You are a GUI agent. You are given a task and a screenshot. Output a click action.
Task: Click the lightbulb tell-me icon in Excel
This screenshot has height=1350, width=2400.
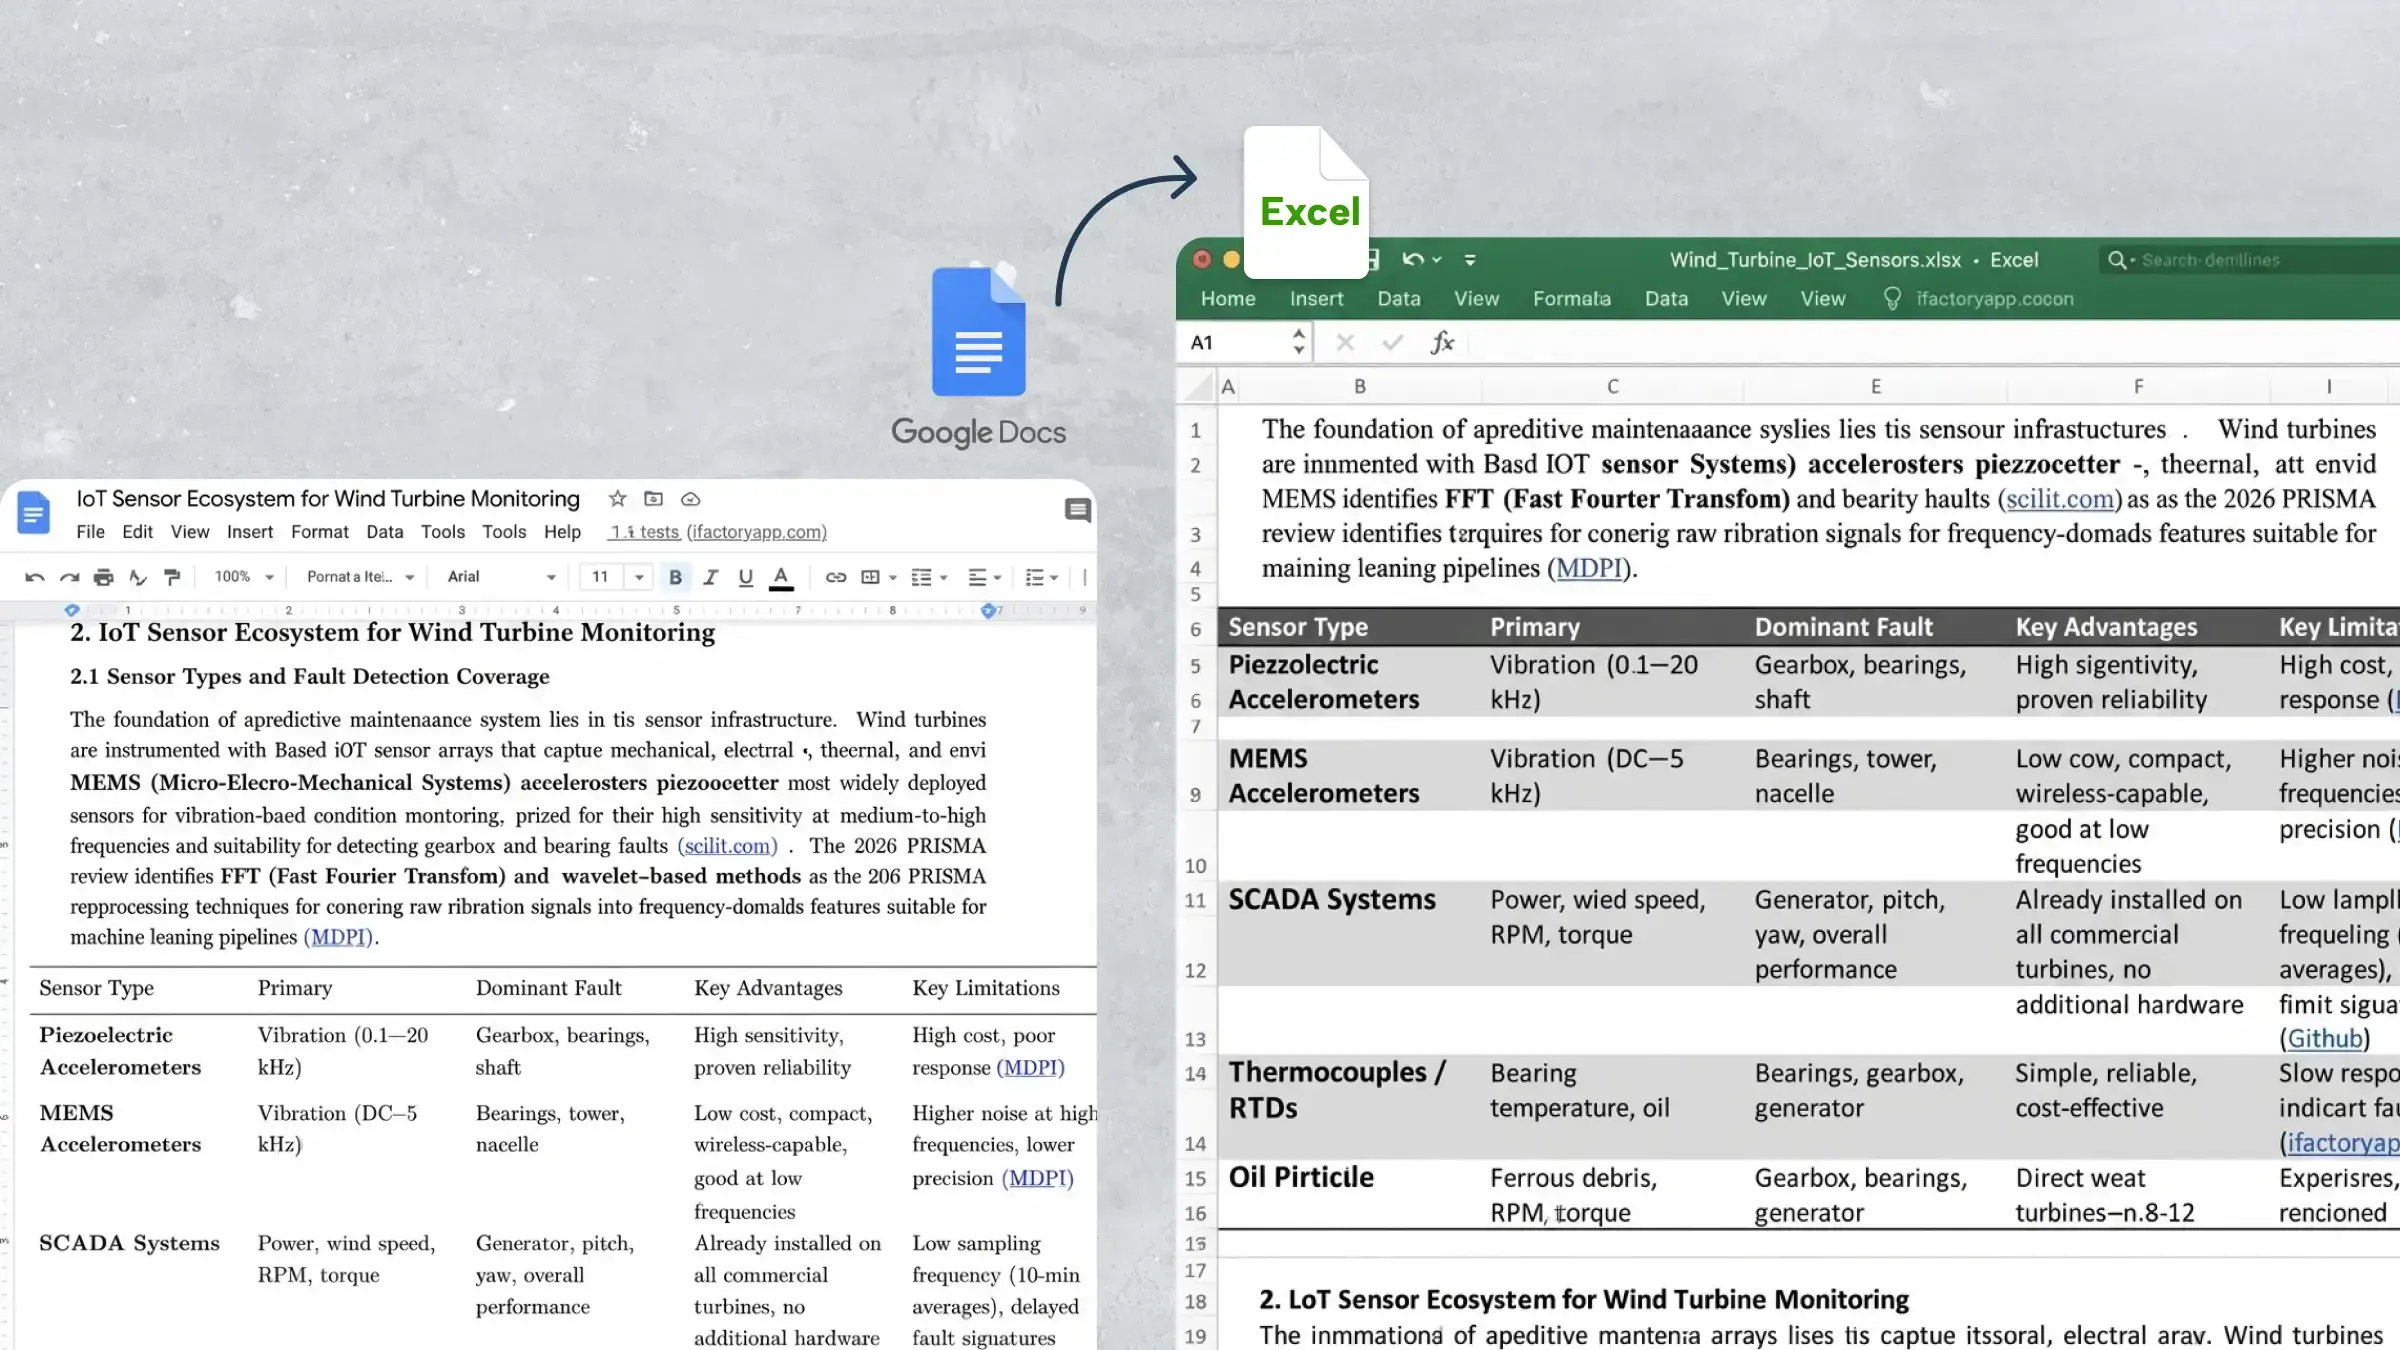pyautogui.click(x=1891, y=298)
